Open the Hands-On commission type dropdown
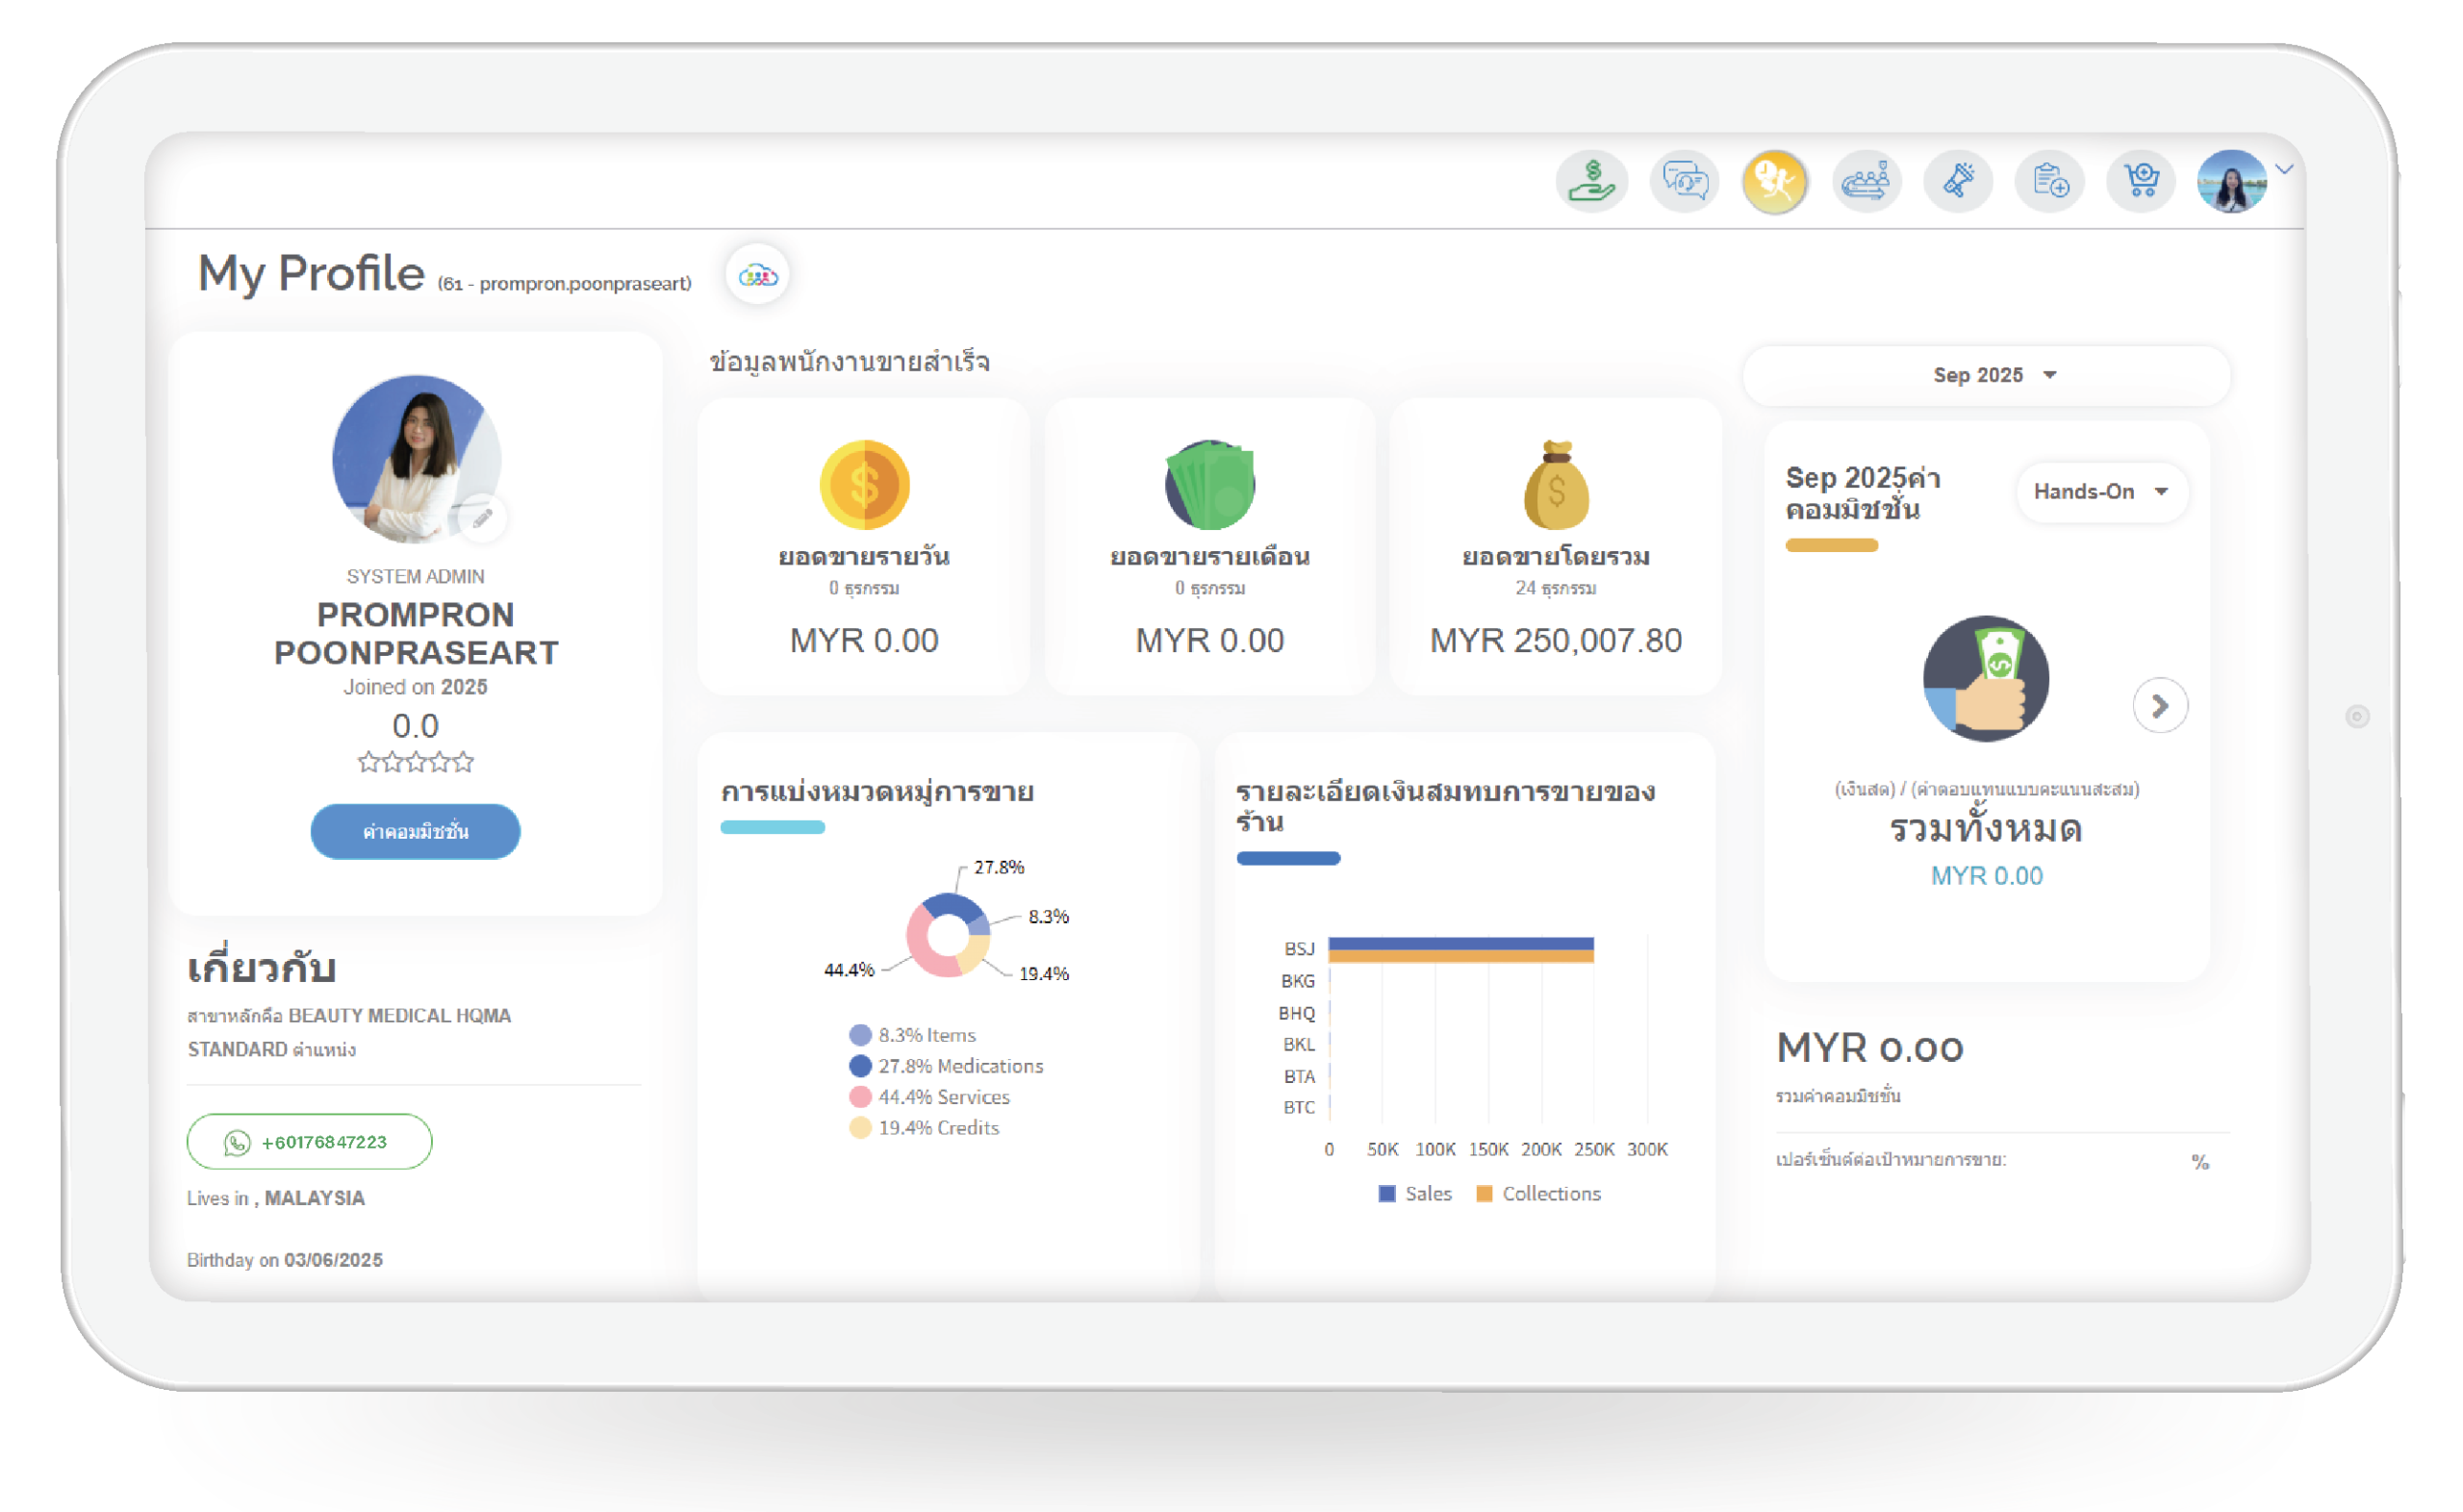The image size is (2463, 1512). [x=2101, y=491]
